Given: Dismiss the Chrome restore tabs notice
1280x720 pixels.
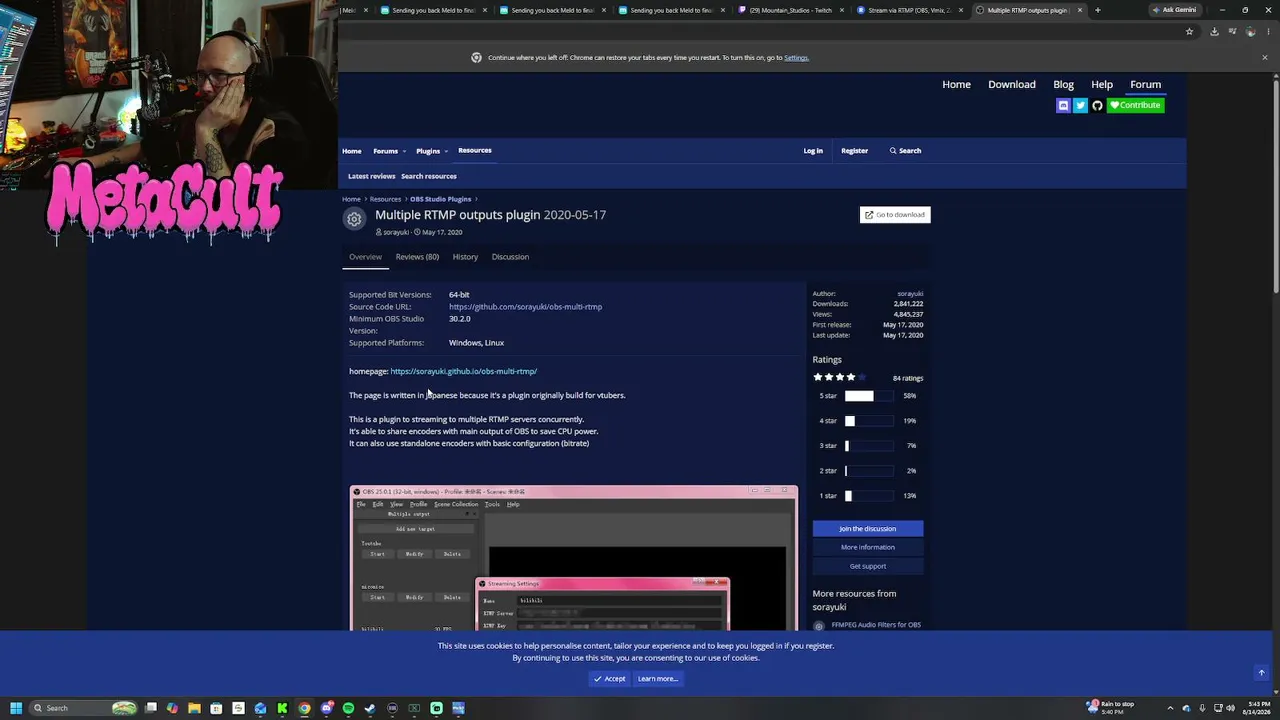Looking at the screenshot, I should click(x=1264, y=57).
